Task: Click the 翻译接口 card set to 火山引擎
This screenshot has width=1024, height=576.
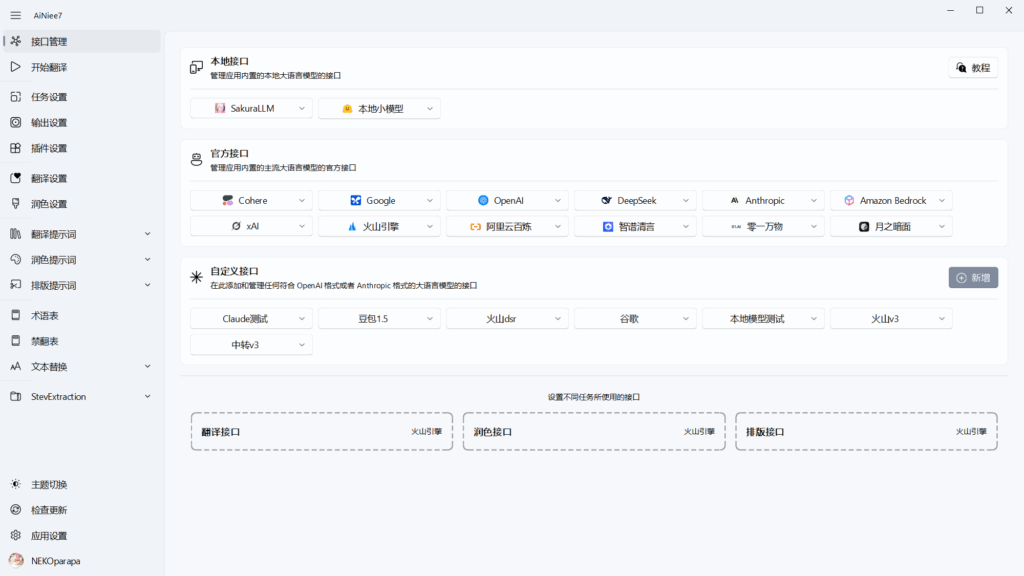Action: point(321,431)
